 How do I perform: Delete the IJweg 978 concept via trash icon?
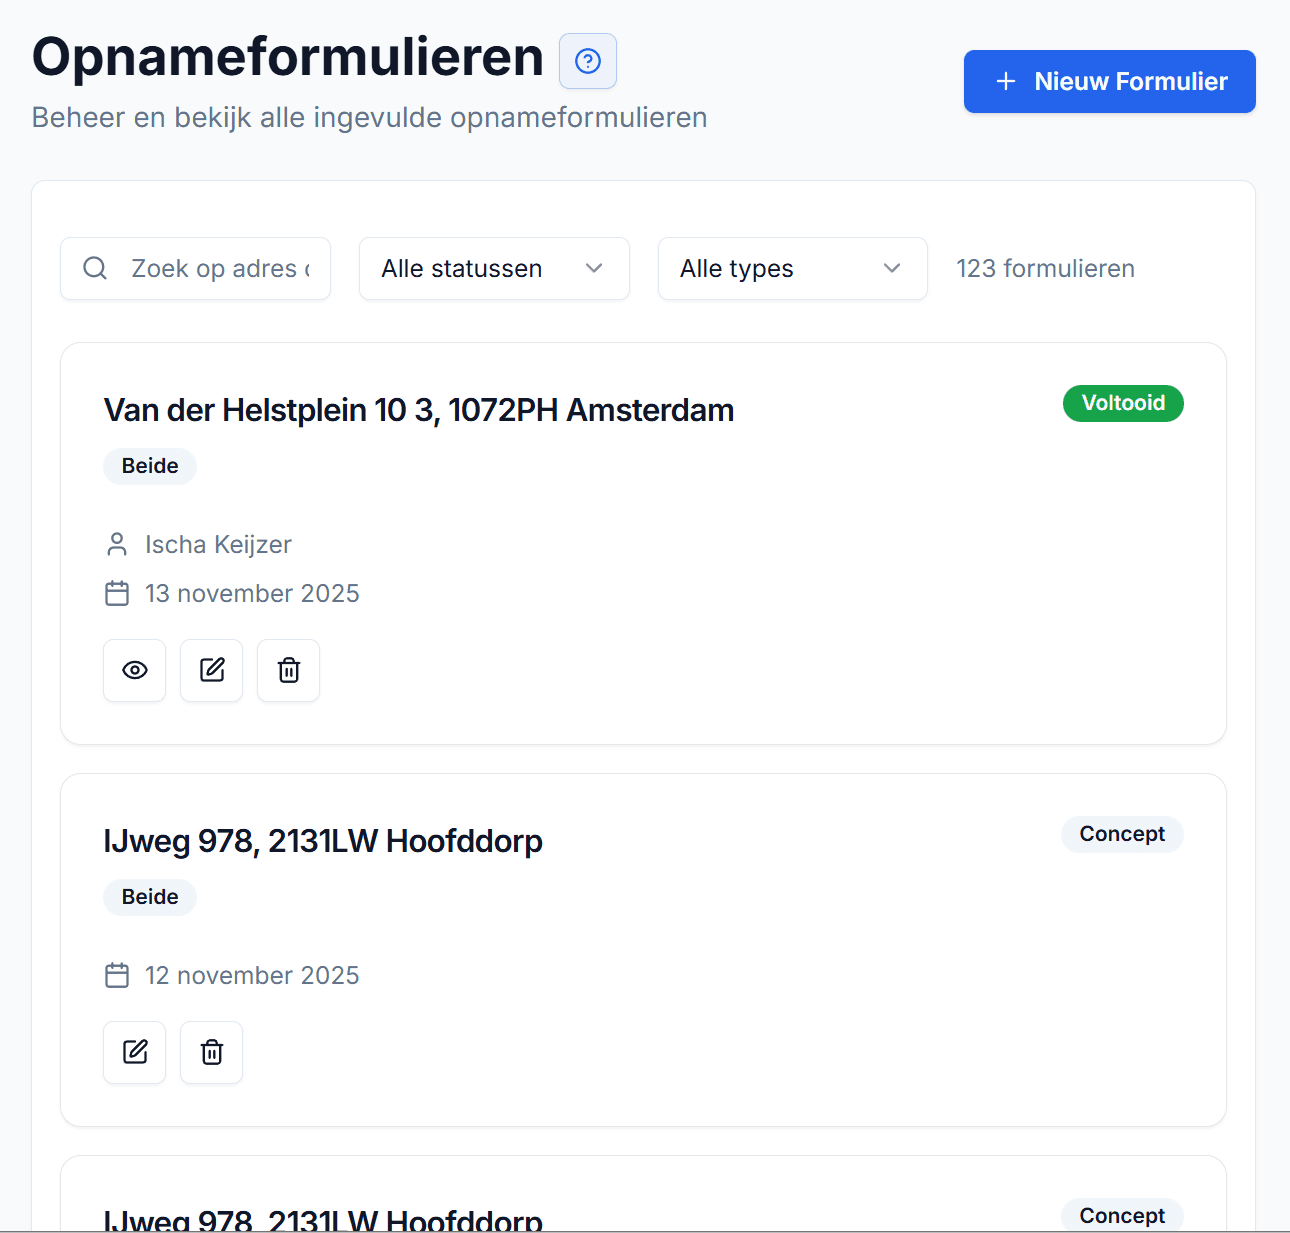point(211,1052)
